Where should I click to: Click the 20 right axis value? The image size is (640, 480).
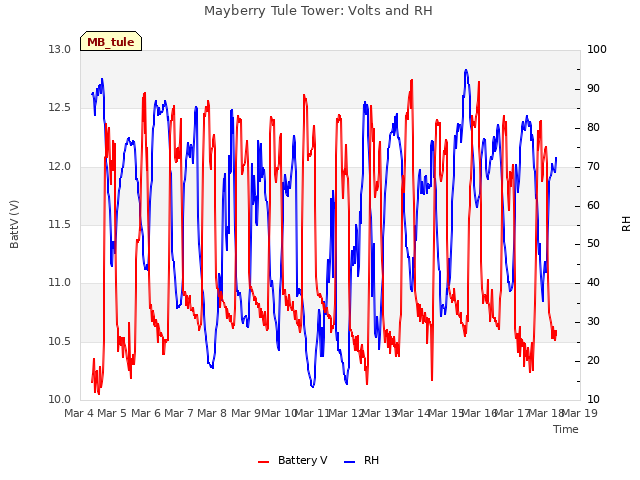[x=593, y=361]
